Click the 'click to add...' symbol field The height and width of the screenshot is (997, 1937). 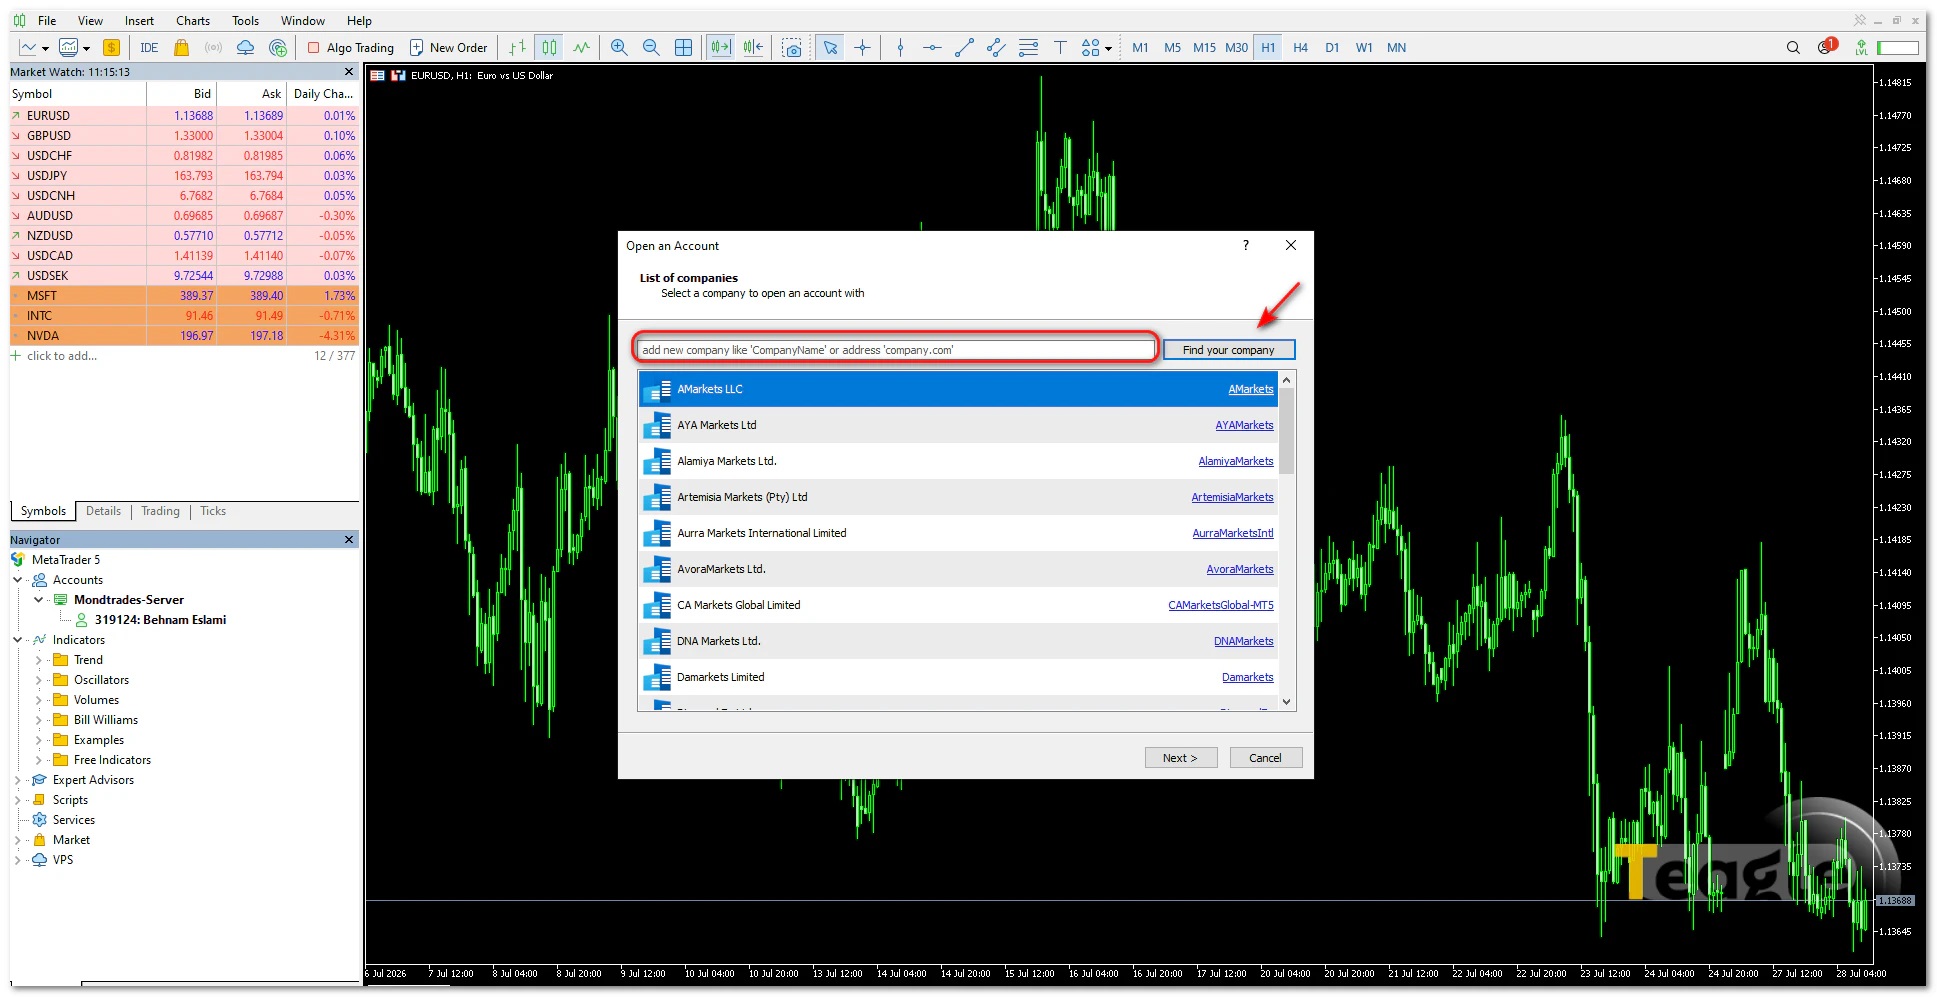point(62,356)
